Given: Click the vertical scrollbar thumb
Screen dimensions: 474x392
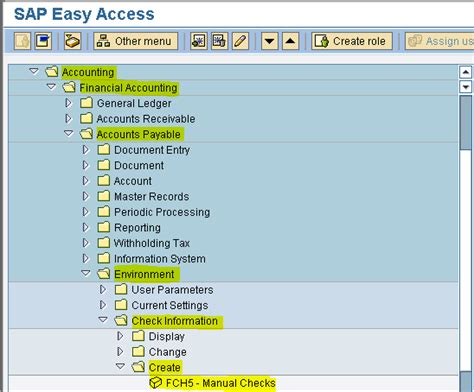Looking at the screenshot, I should [465, 123].
